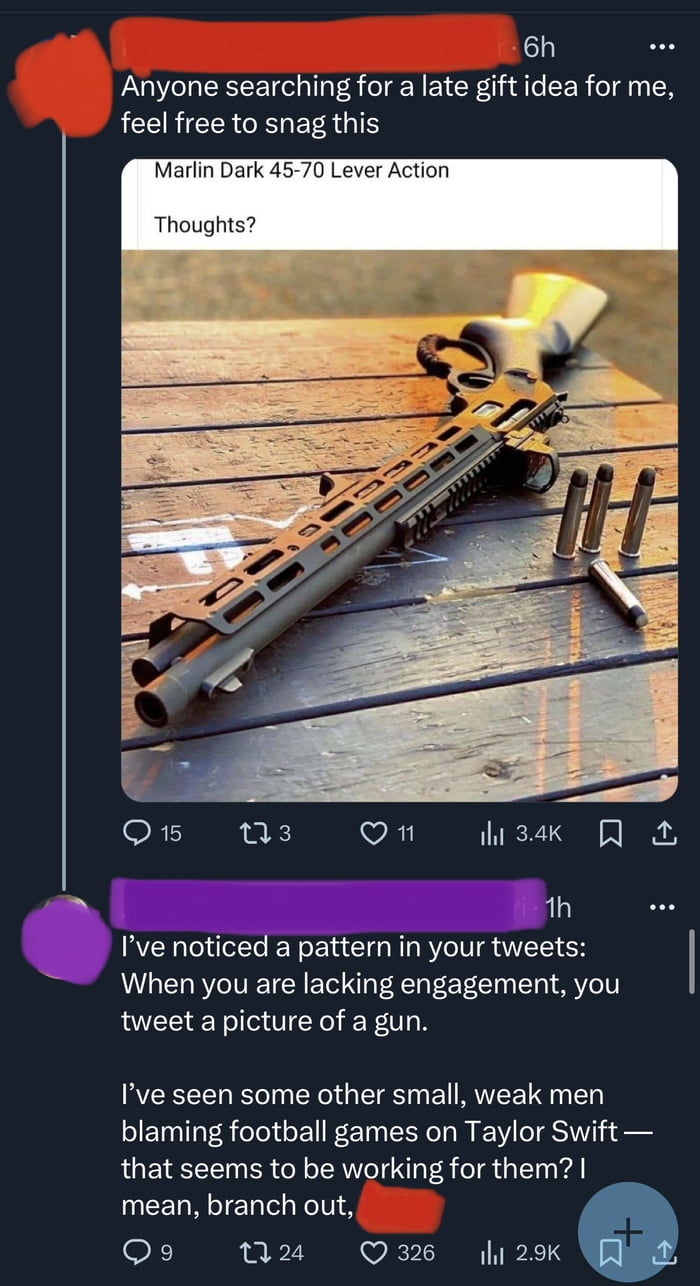Open quoted post titled Marlin Dark 45-70

[399, 196]
